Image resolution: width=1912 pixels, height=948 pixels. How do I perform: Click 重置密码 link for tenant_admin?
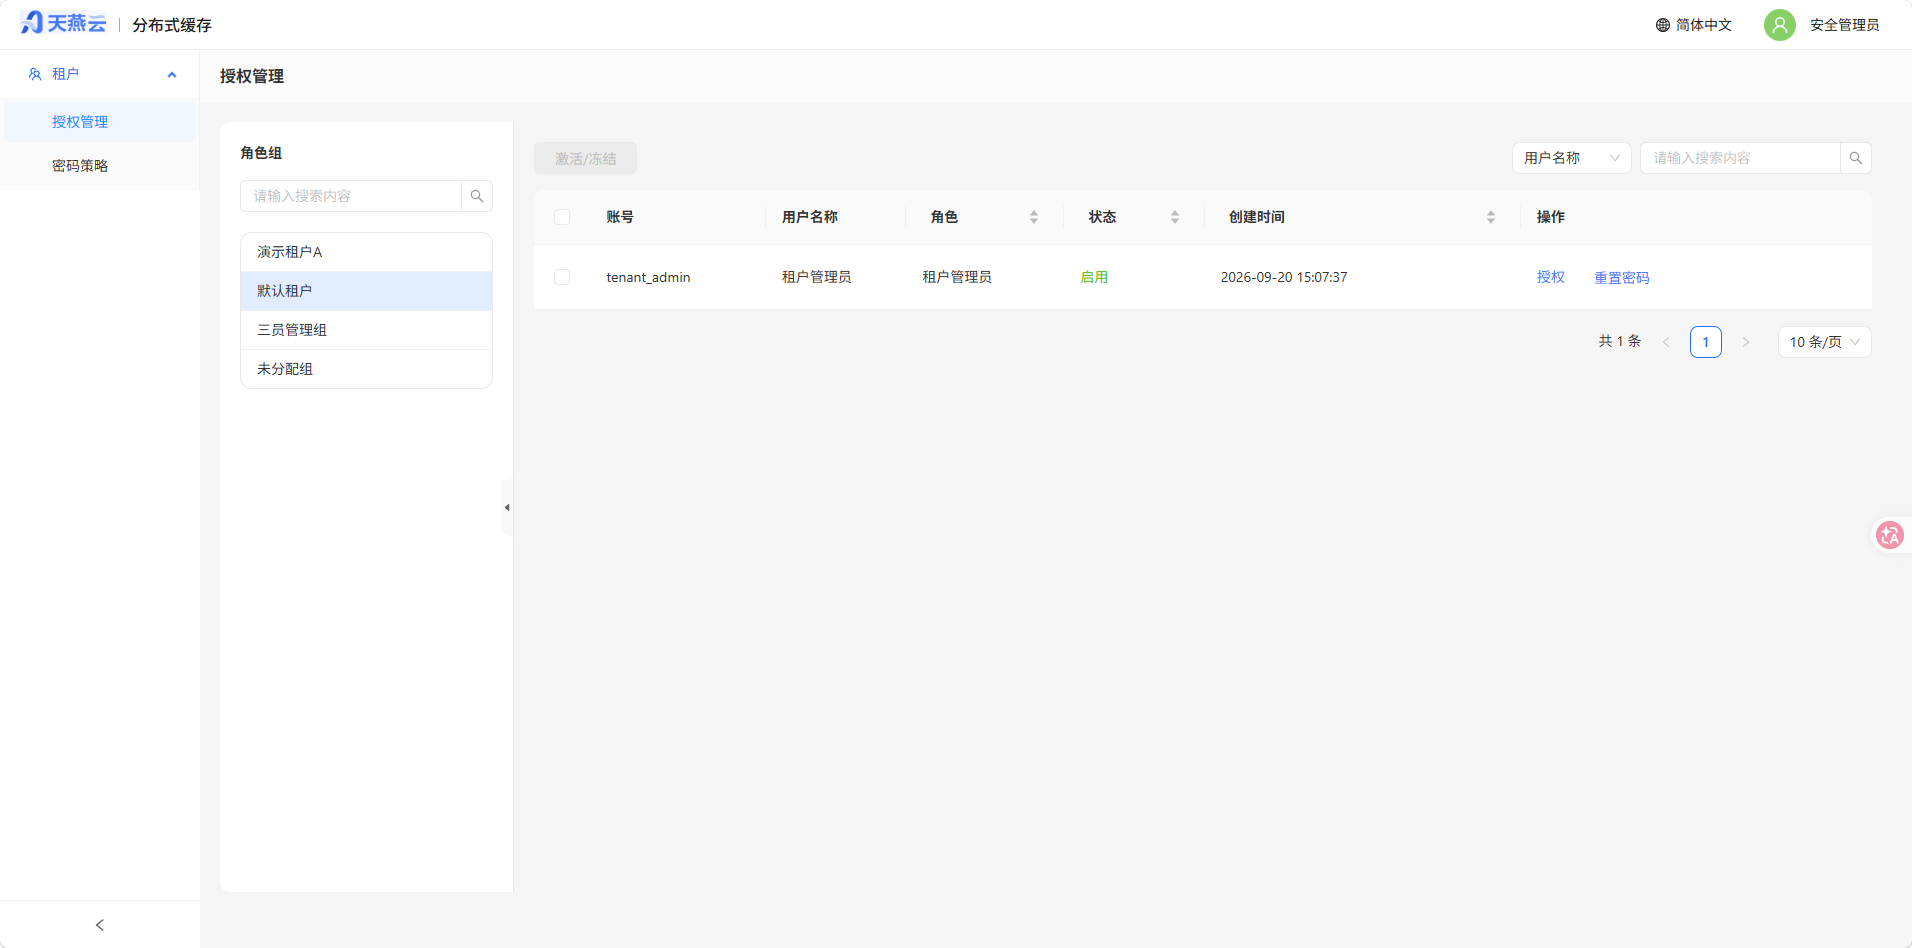coord(1622,277)
